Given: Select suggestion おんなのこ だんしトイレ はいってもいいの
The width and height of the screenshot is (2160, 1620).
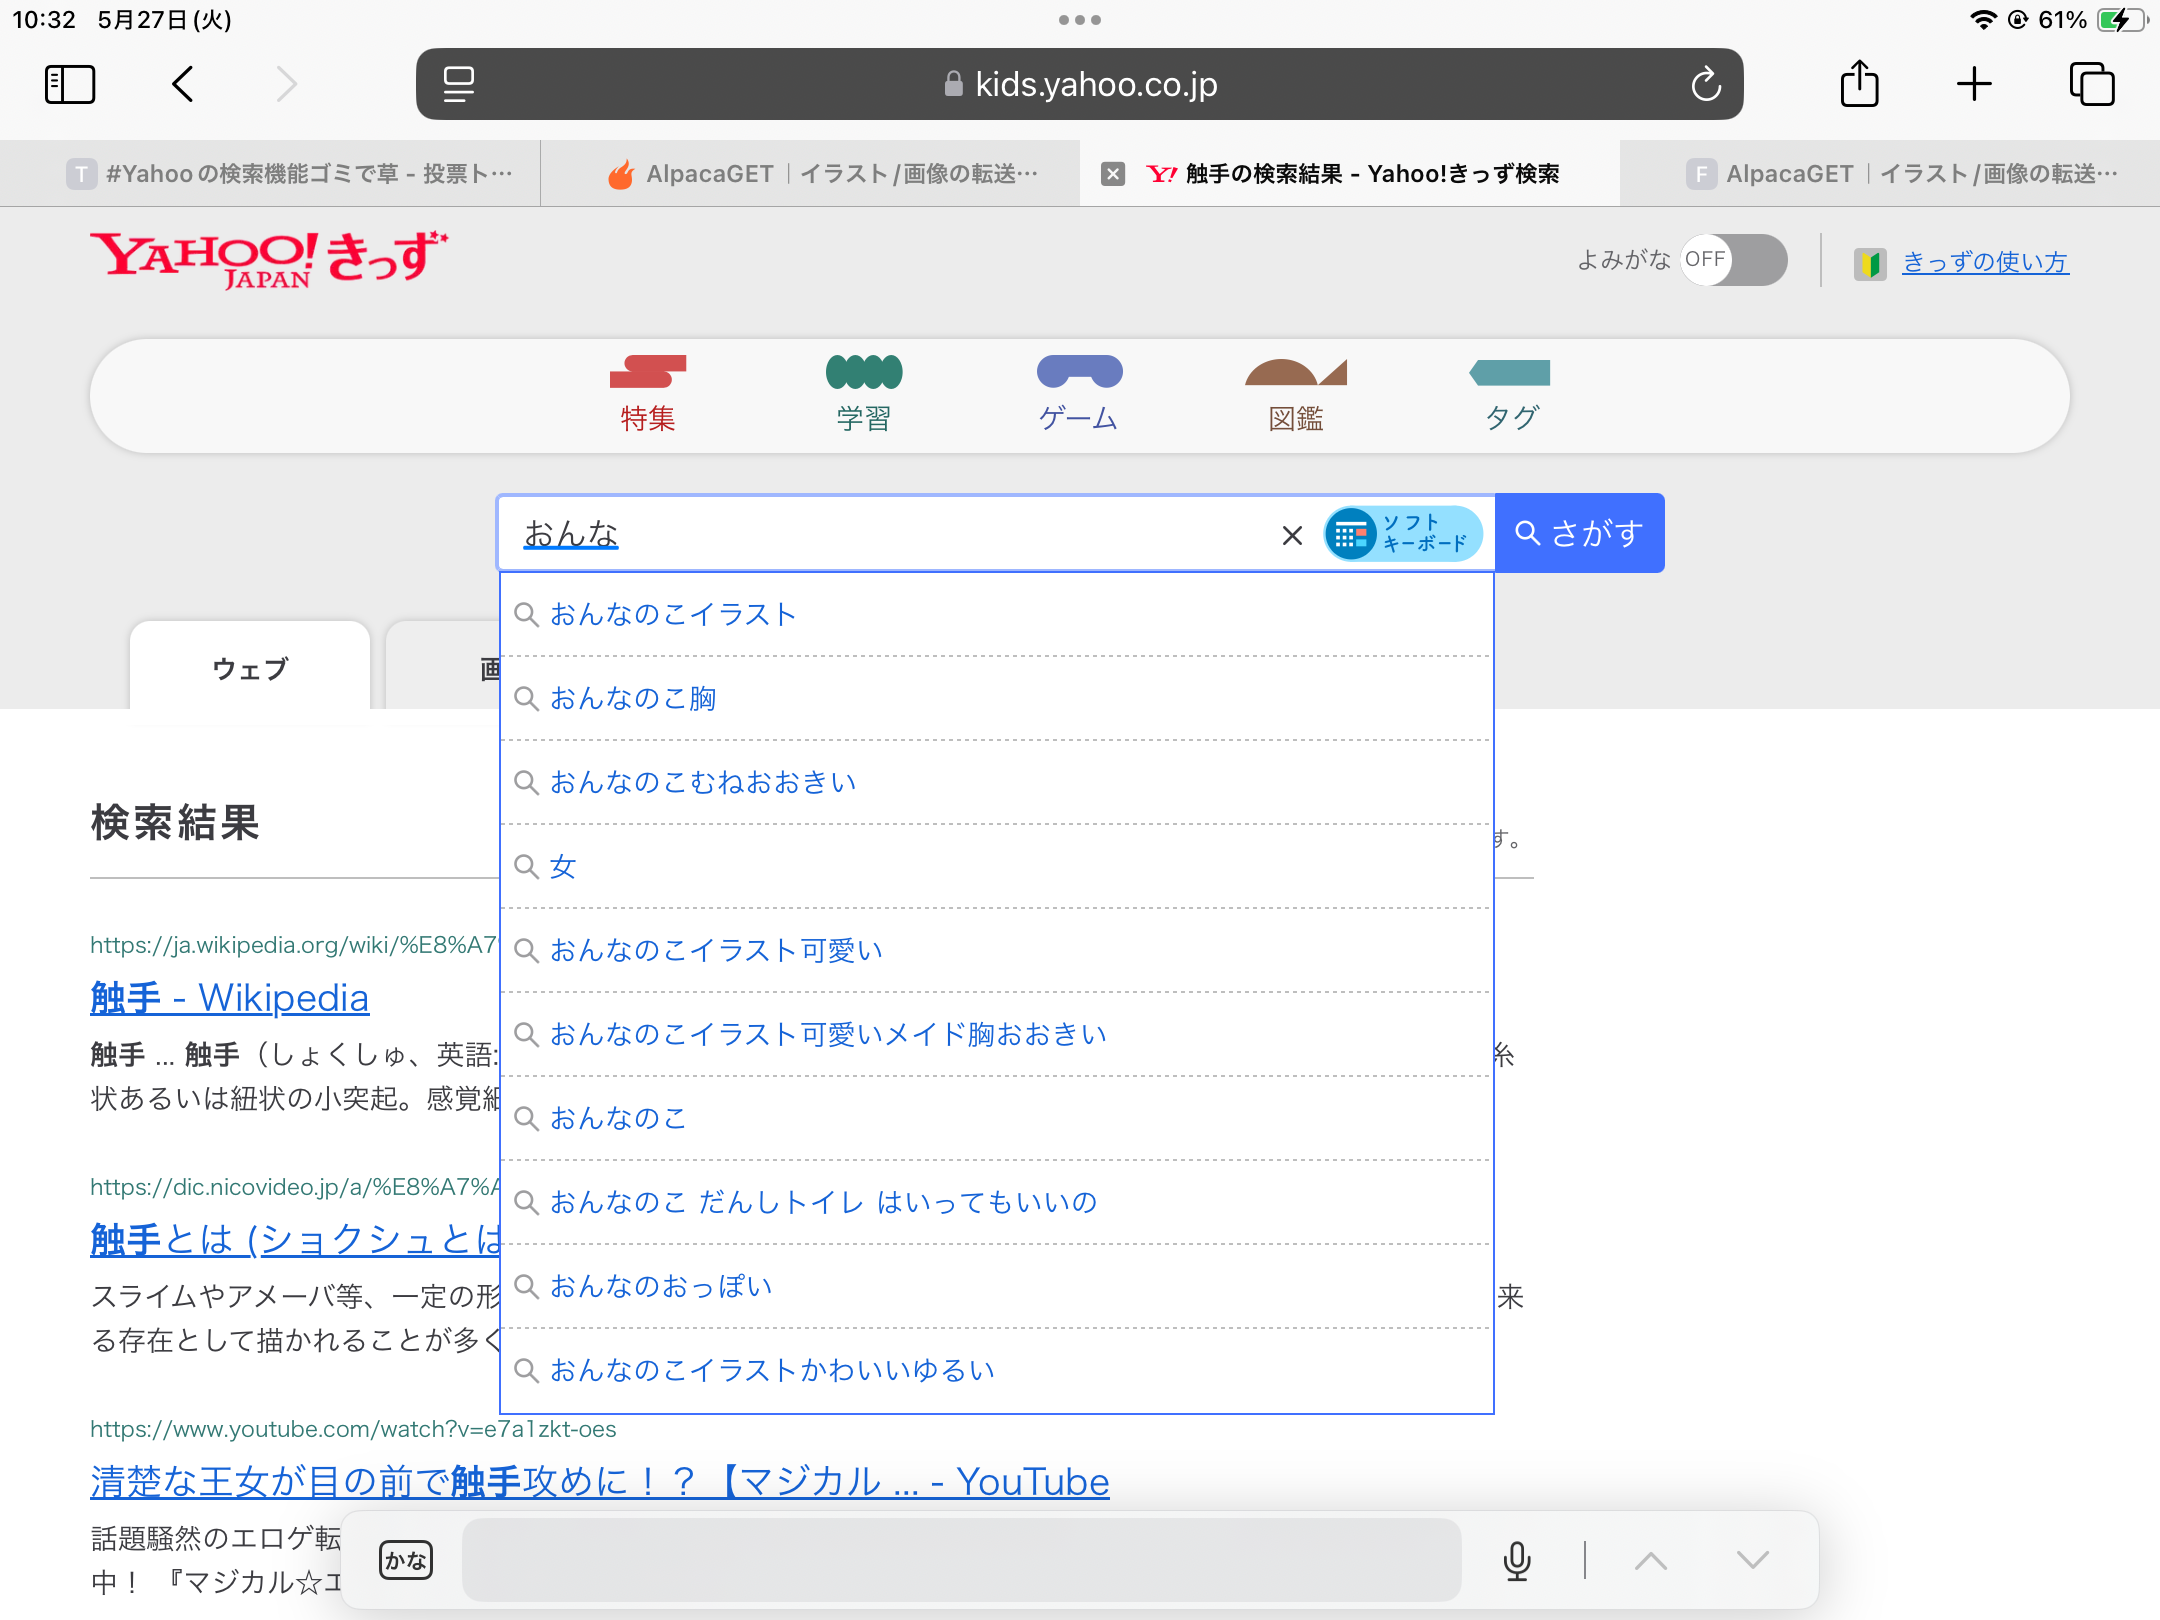Looking at the screenshot, I should tap(996, 1202).
